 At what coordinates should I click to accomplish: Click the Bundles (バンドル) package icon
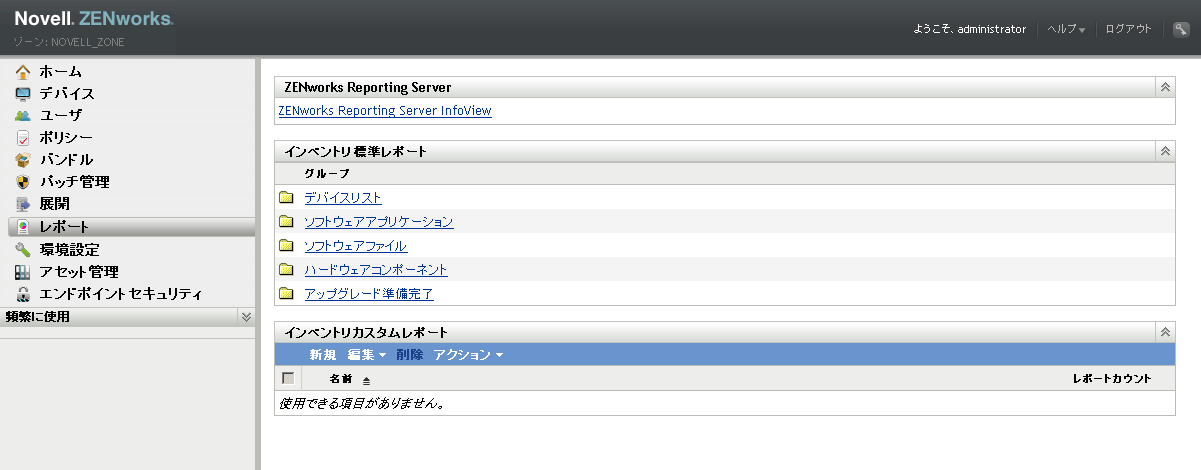[23, 160]
